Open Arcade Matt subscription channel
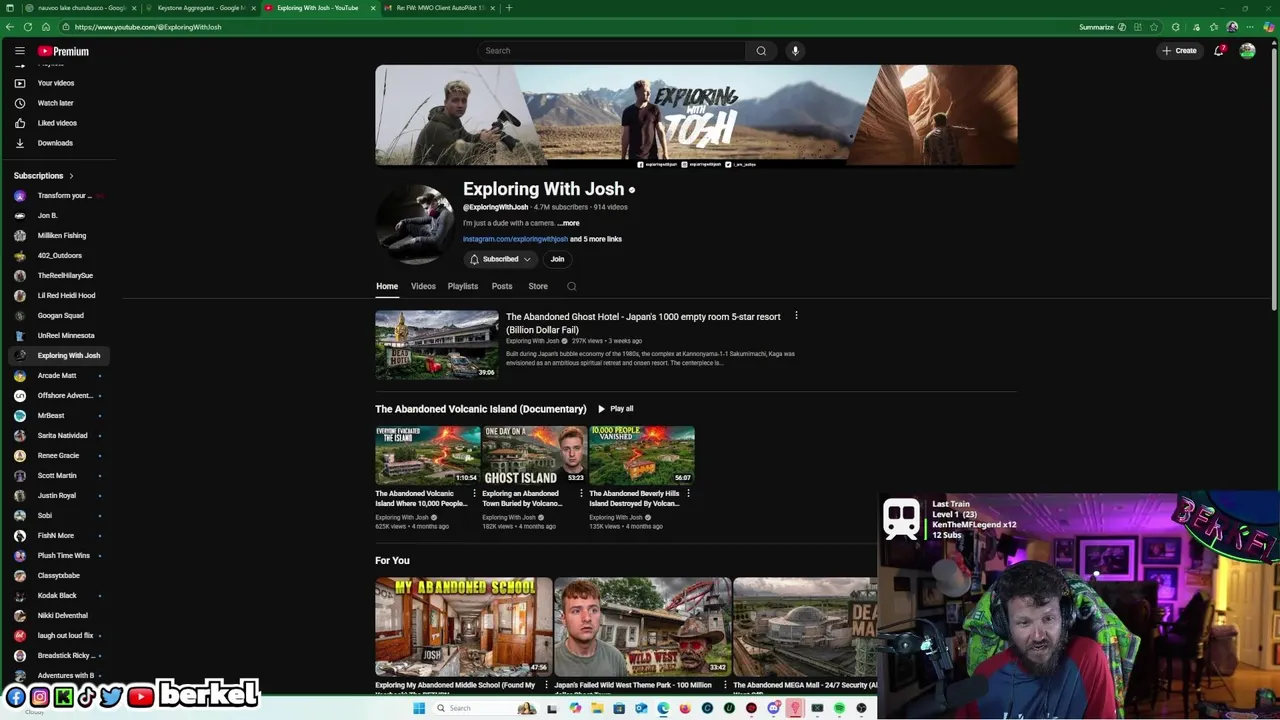 pyautogui.click(x=57, y=376)
